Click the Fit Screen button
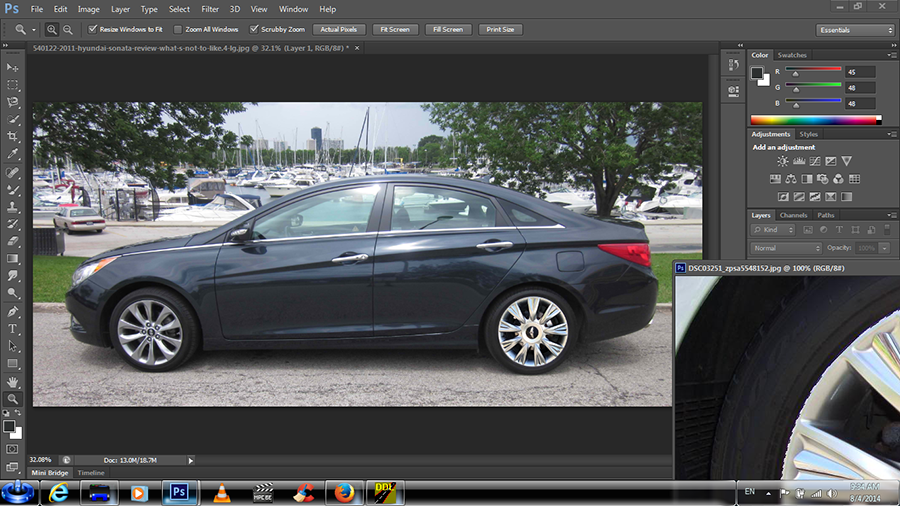 395,30
